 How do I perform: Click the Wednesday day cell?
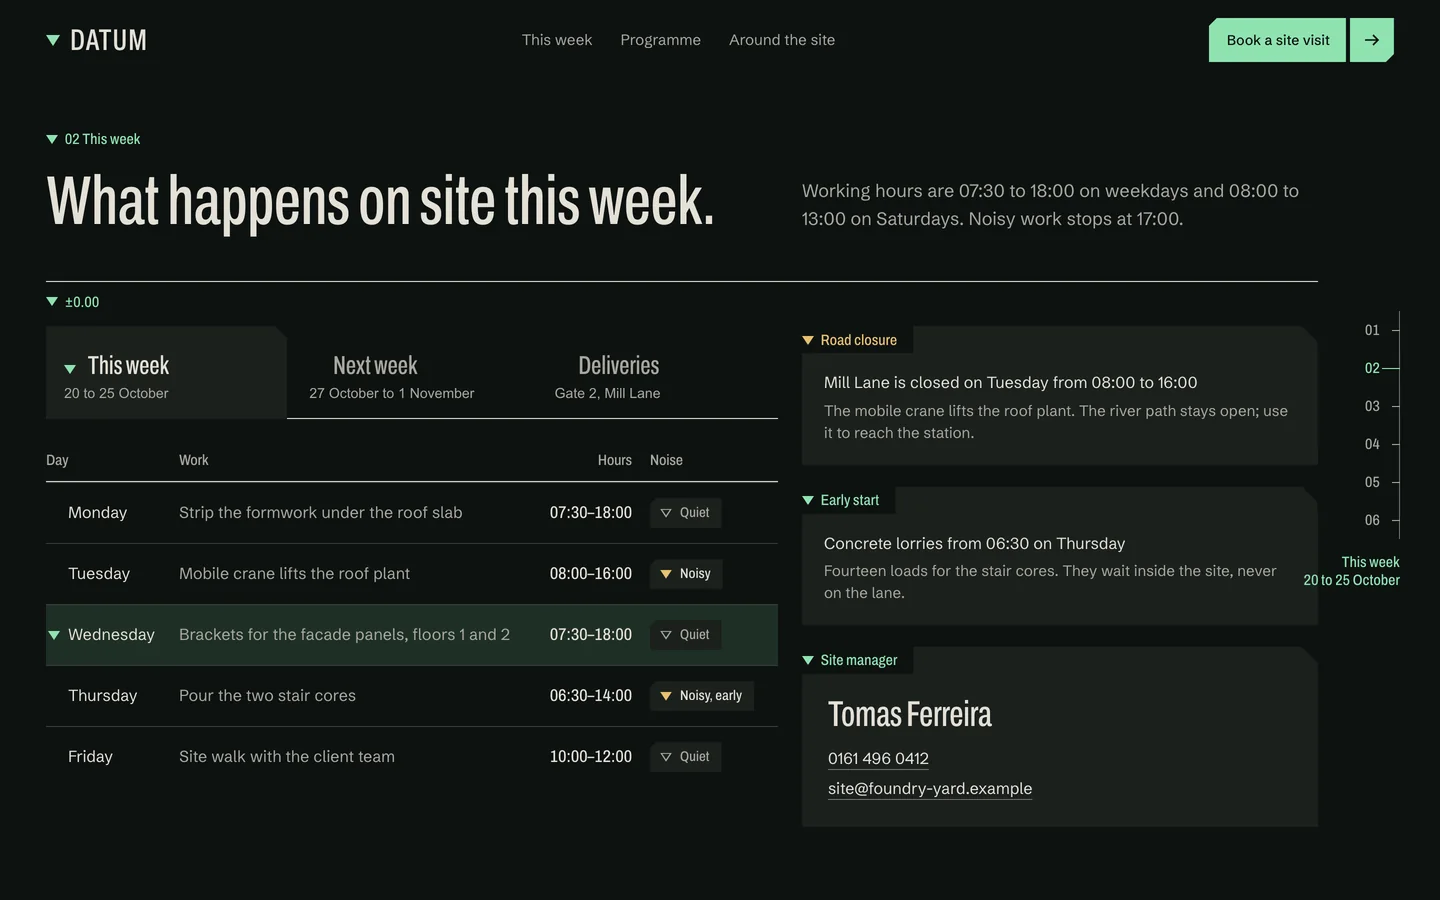tap(111, 635)
